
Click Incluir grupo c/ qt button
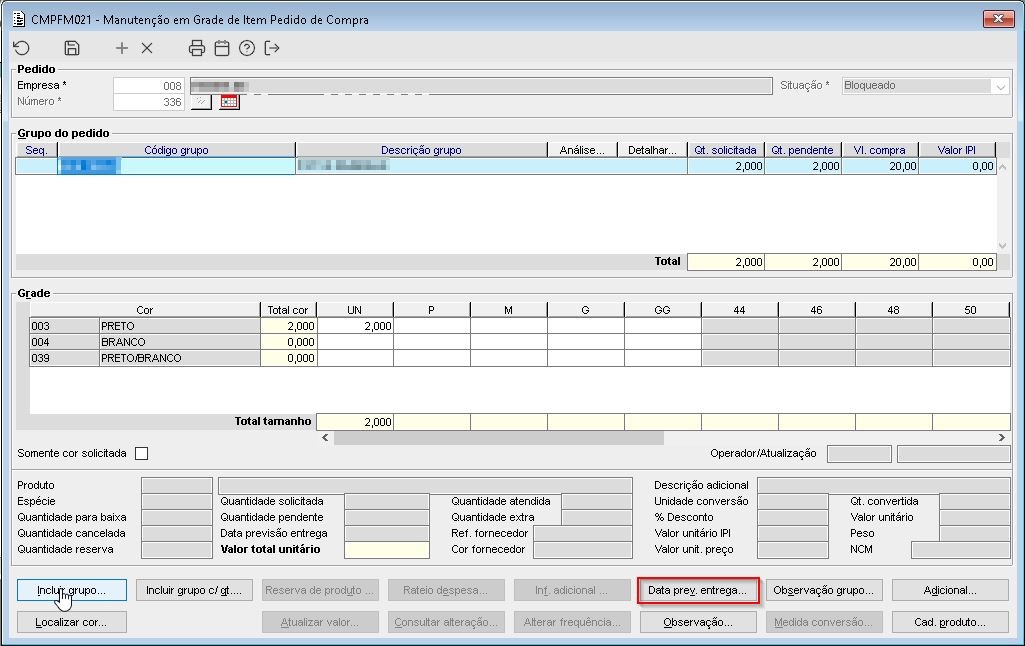(194, 590)
